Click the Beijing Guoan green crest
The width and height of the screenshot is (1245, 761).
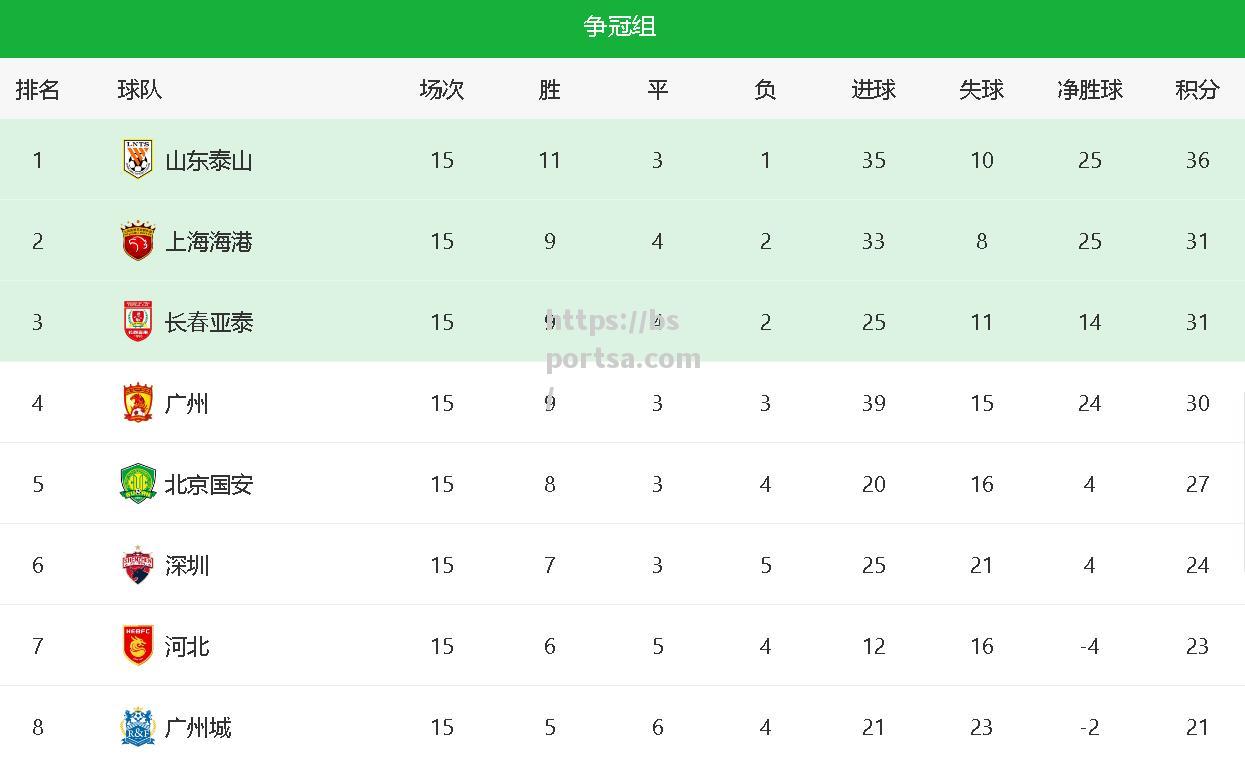pos(138,484)
